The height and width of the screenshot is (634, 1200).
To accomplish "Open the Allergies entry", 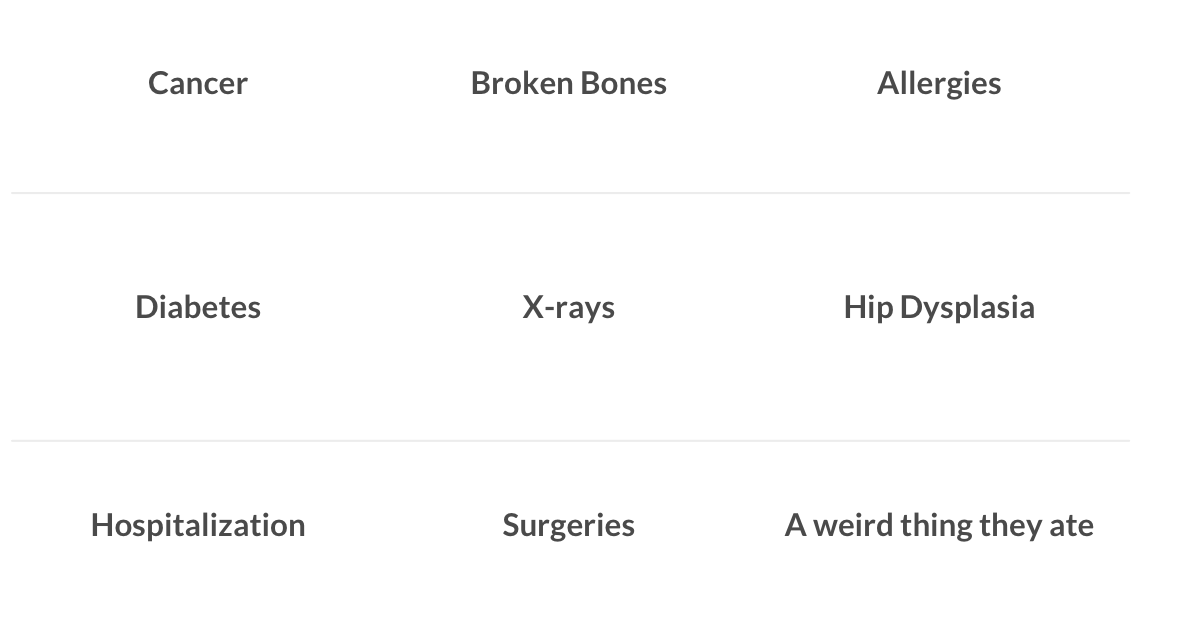I will pyautogui.click(x=939, y=84).
